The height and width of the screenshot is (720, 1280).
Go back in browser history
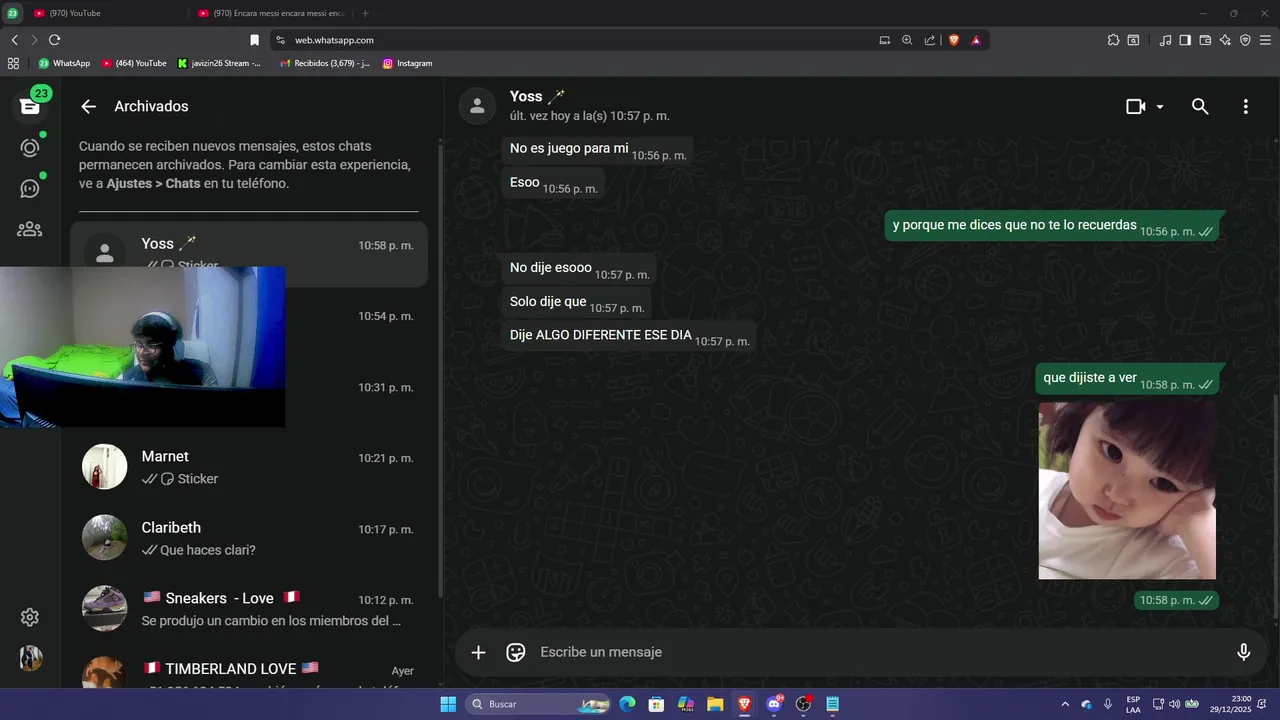pos(14,40)
